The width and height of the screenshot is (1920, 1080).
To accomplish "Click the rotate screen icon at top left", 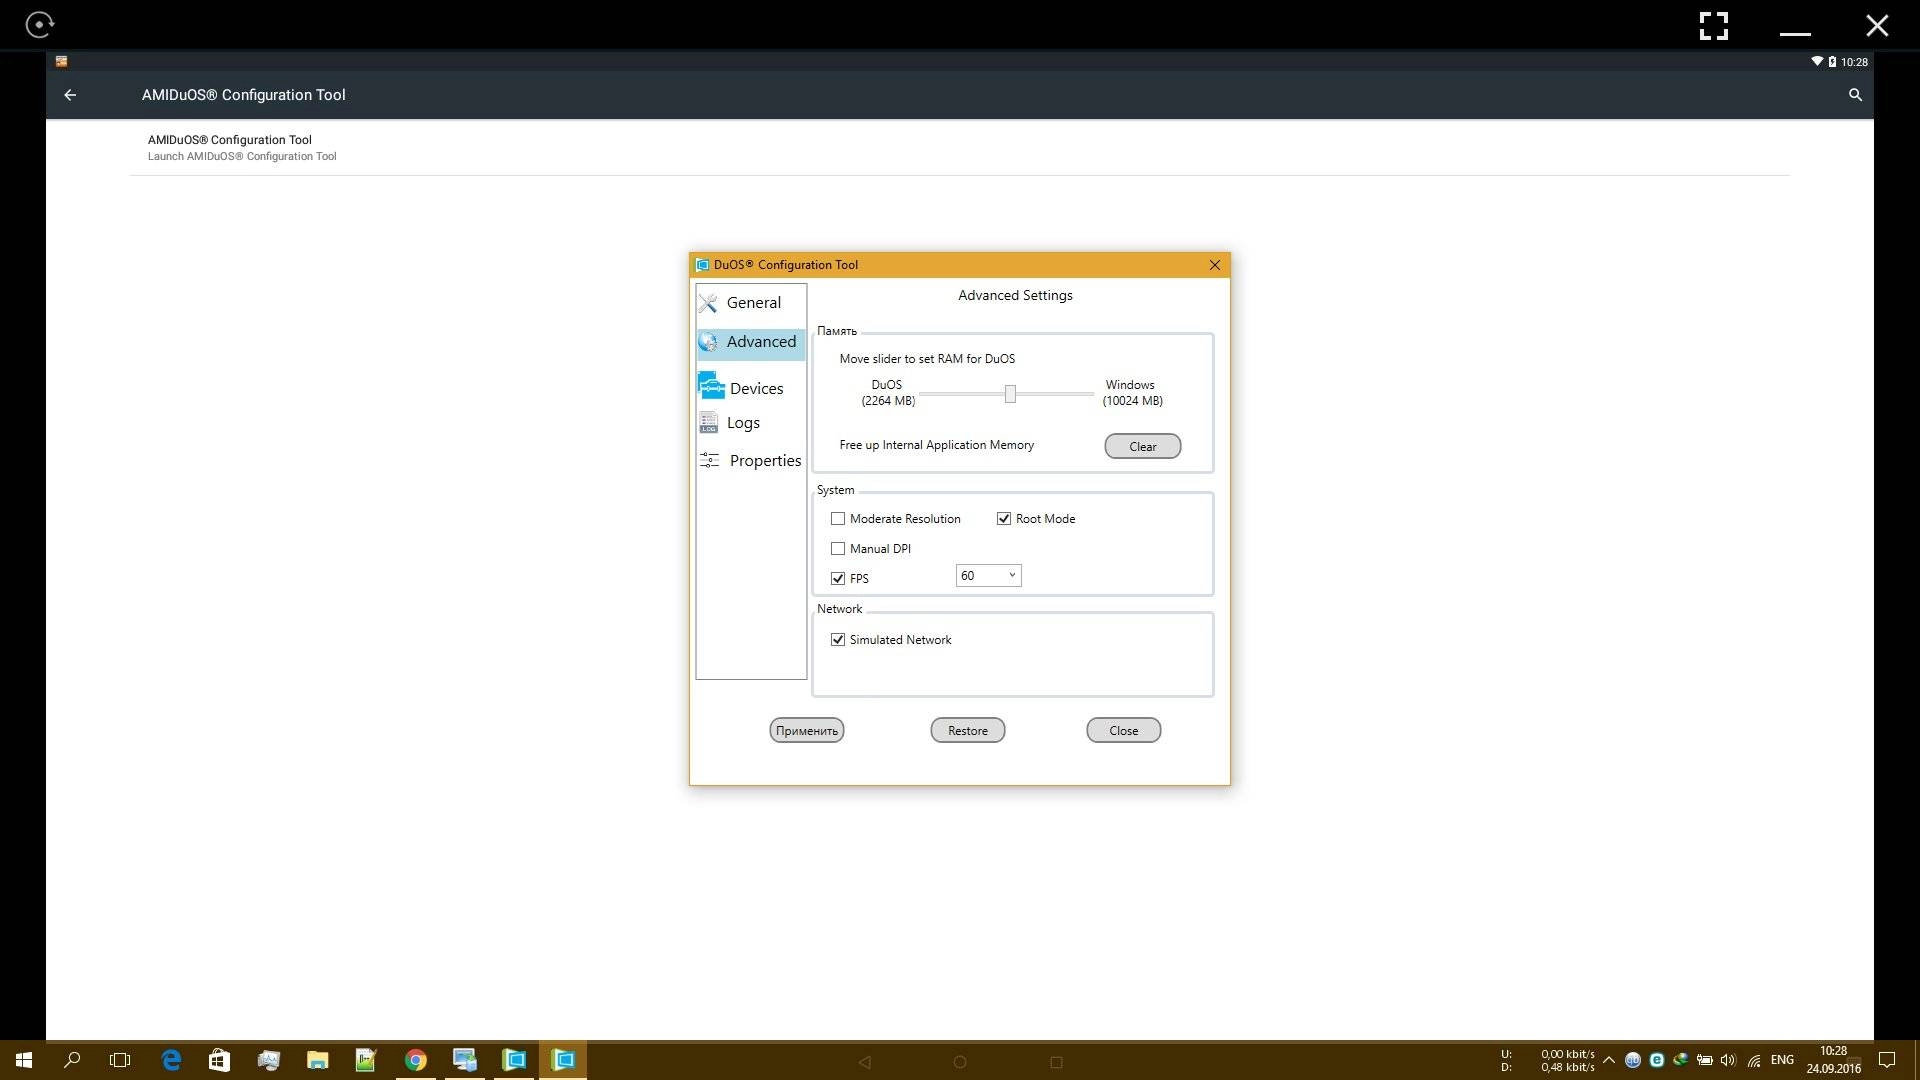I will [x=39, y=25].
